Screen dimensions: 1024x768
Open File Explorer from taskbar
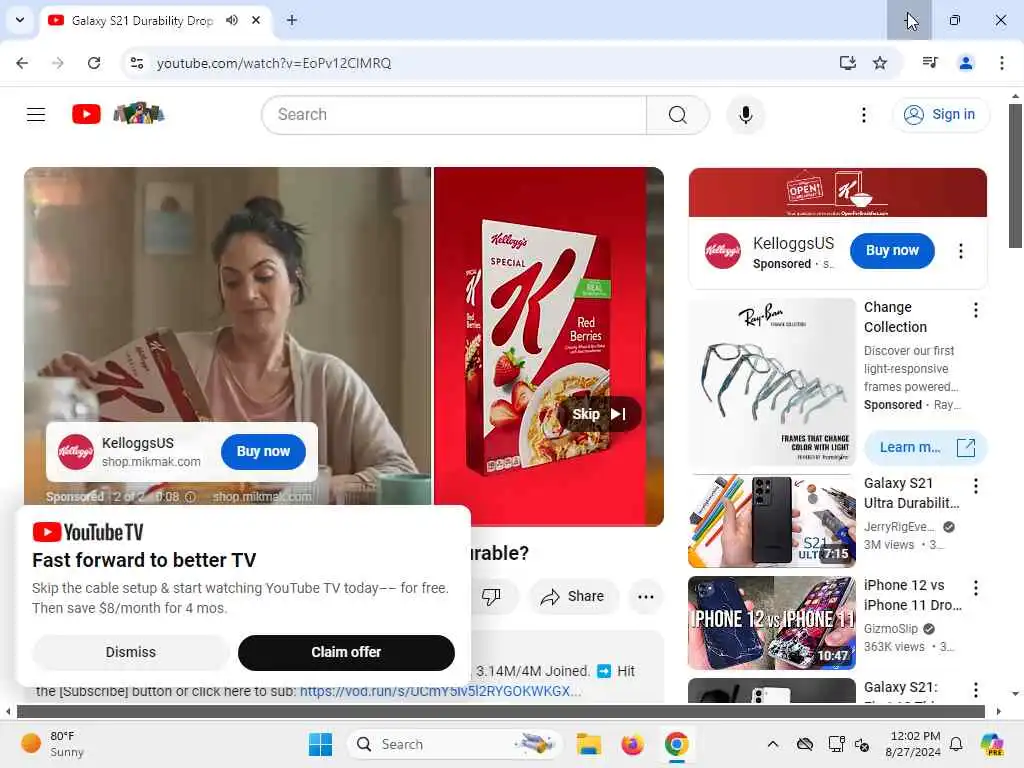588,744
